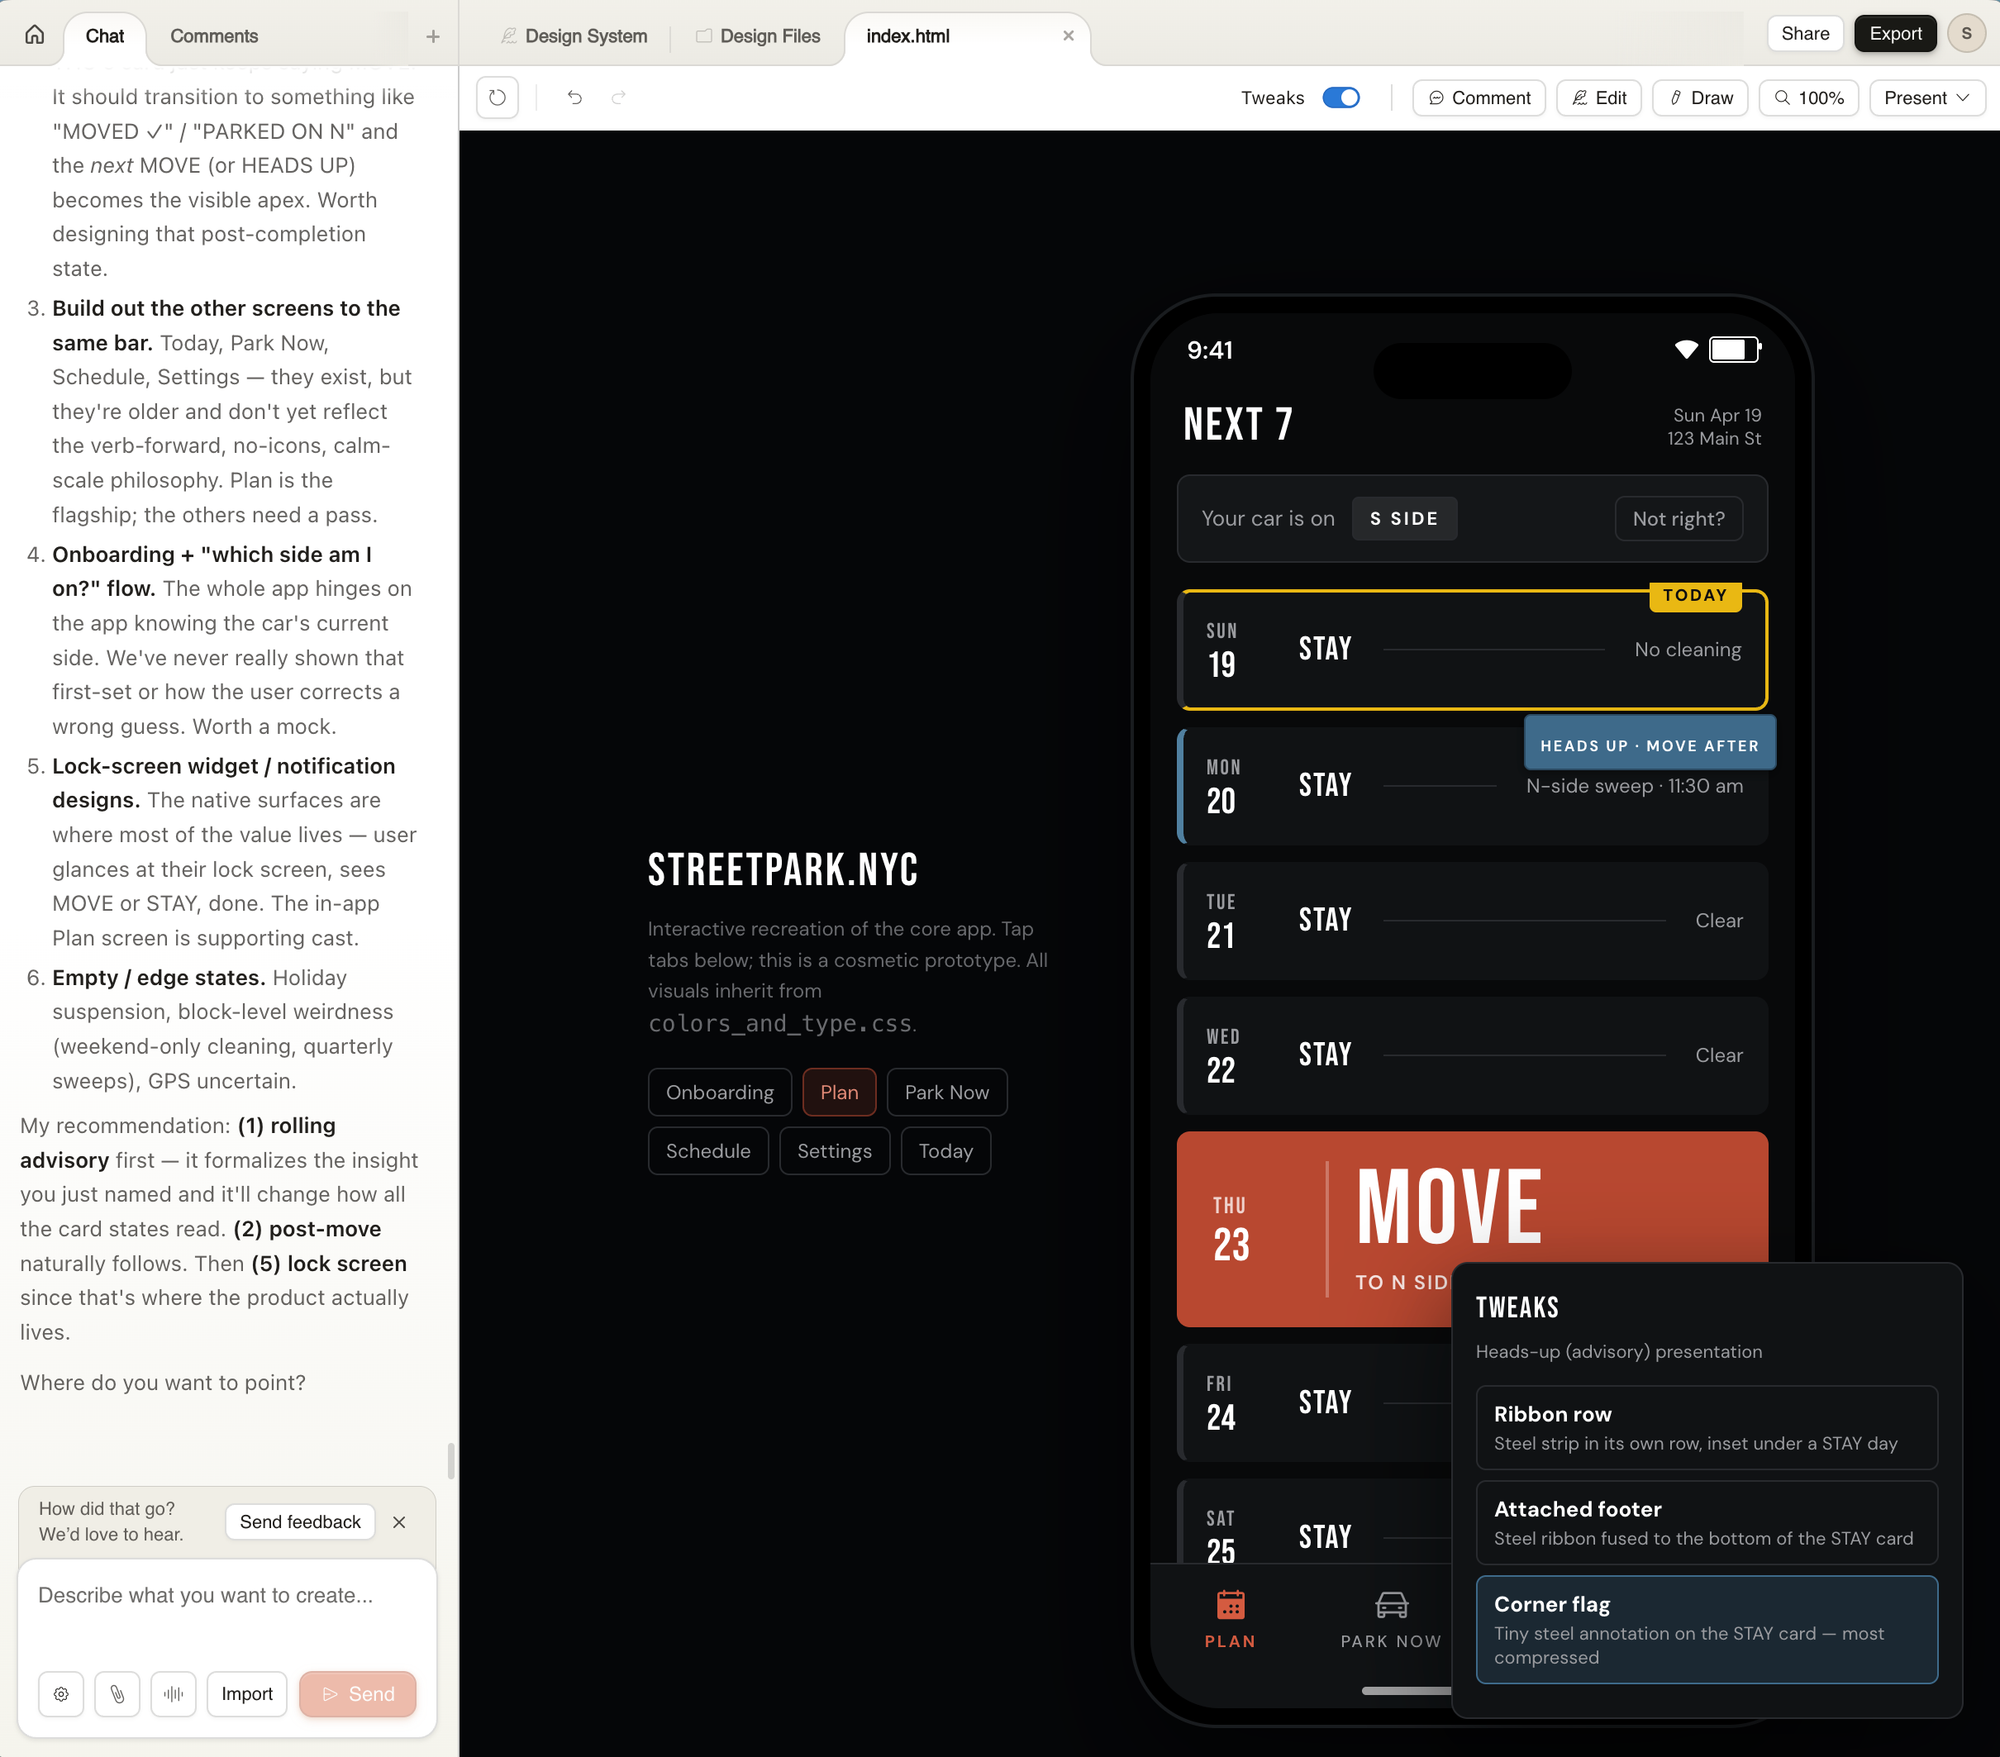
Task: Click the Export button
Action: point(1895,33)
